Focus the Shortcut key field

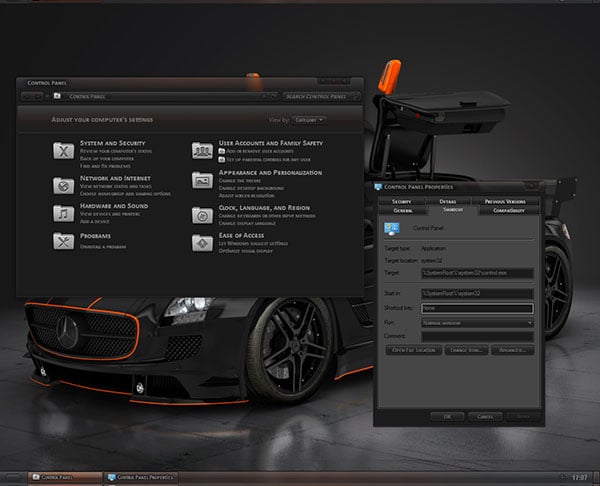point(477,308)
